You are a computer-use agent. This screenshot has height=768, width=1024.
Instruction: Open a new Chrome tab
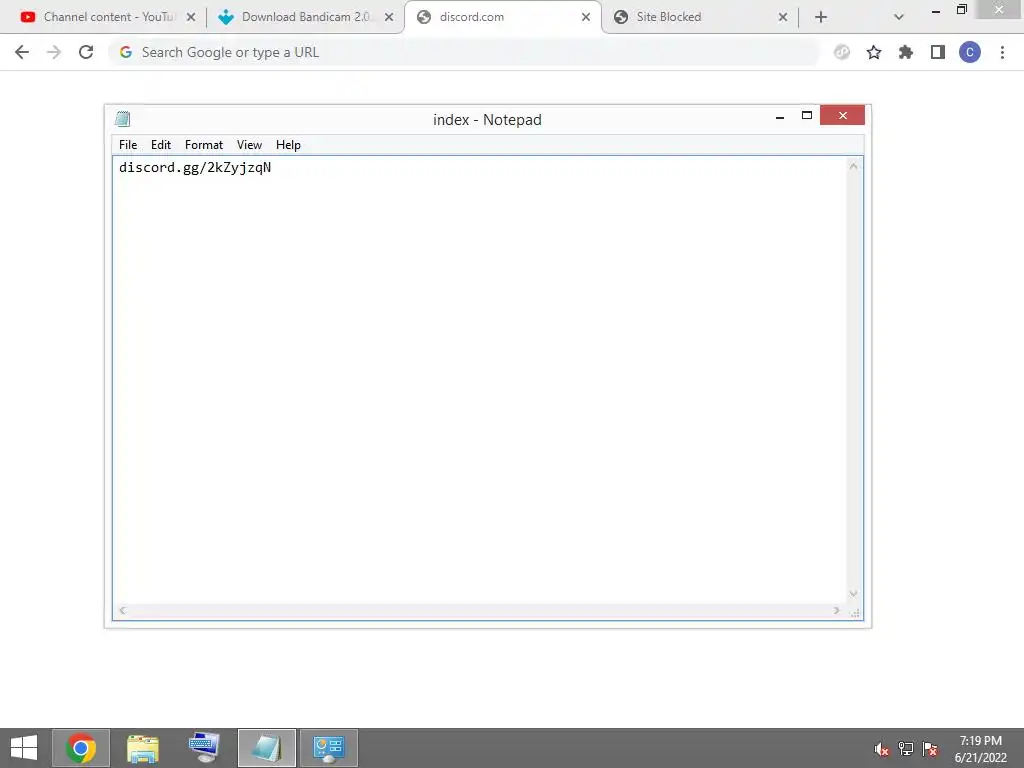[x=821, y=17]
